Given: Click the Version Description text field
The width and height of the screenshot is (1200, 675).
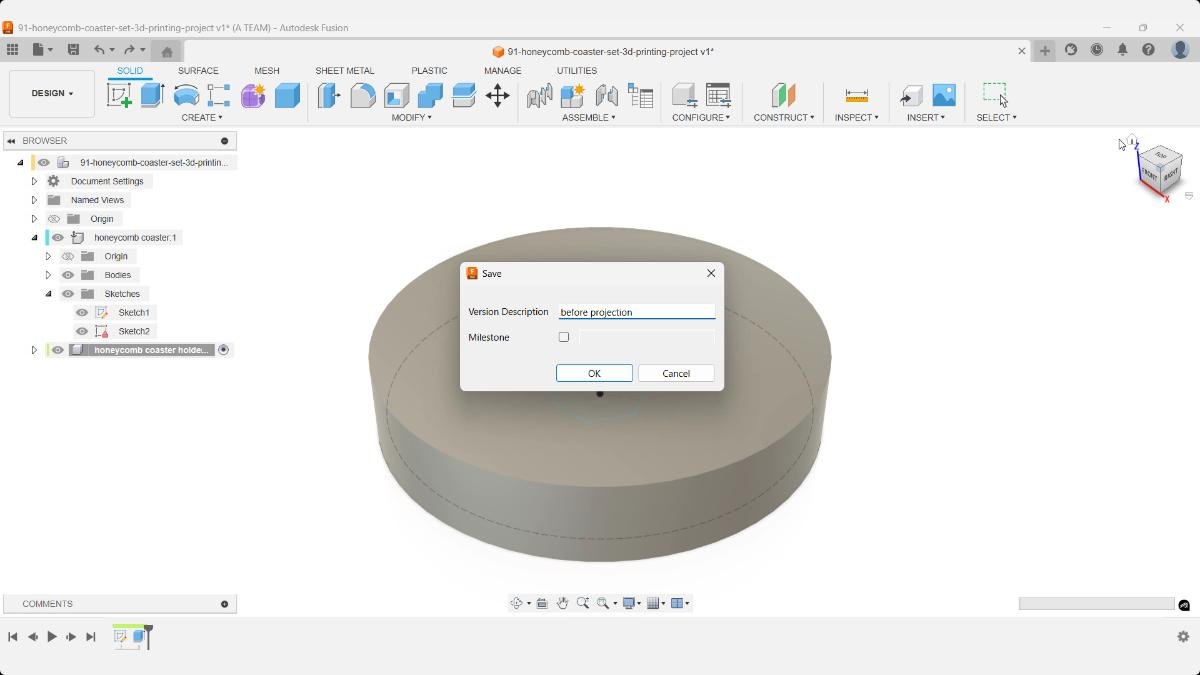Looking at the screenshot, I should pos(636,311).
